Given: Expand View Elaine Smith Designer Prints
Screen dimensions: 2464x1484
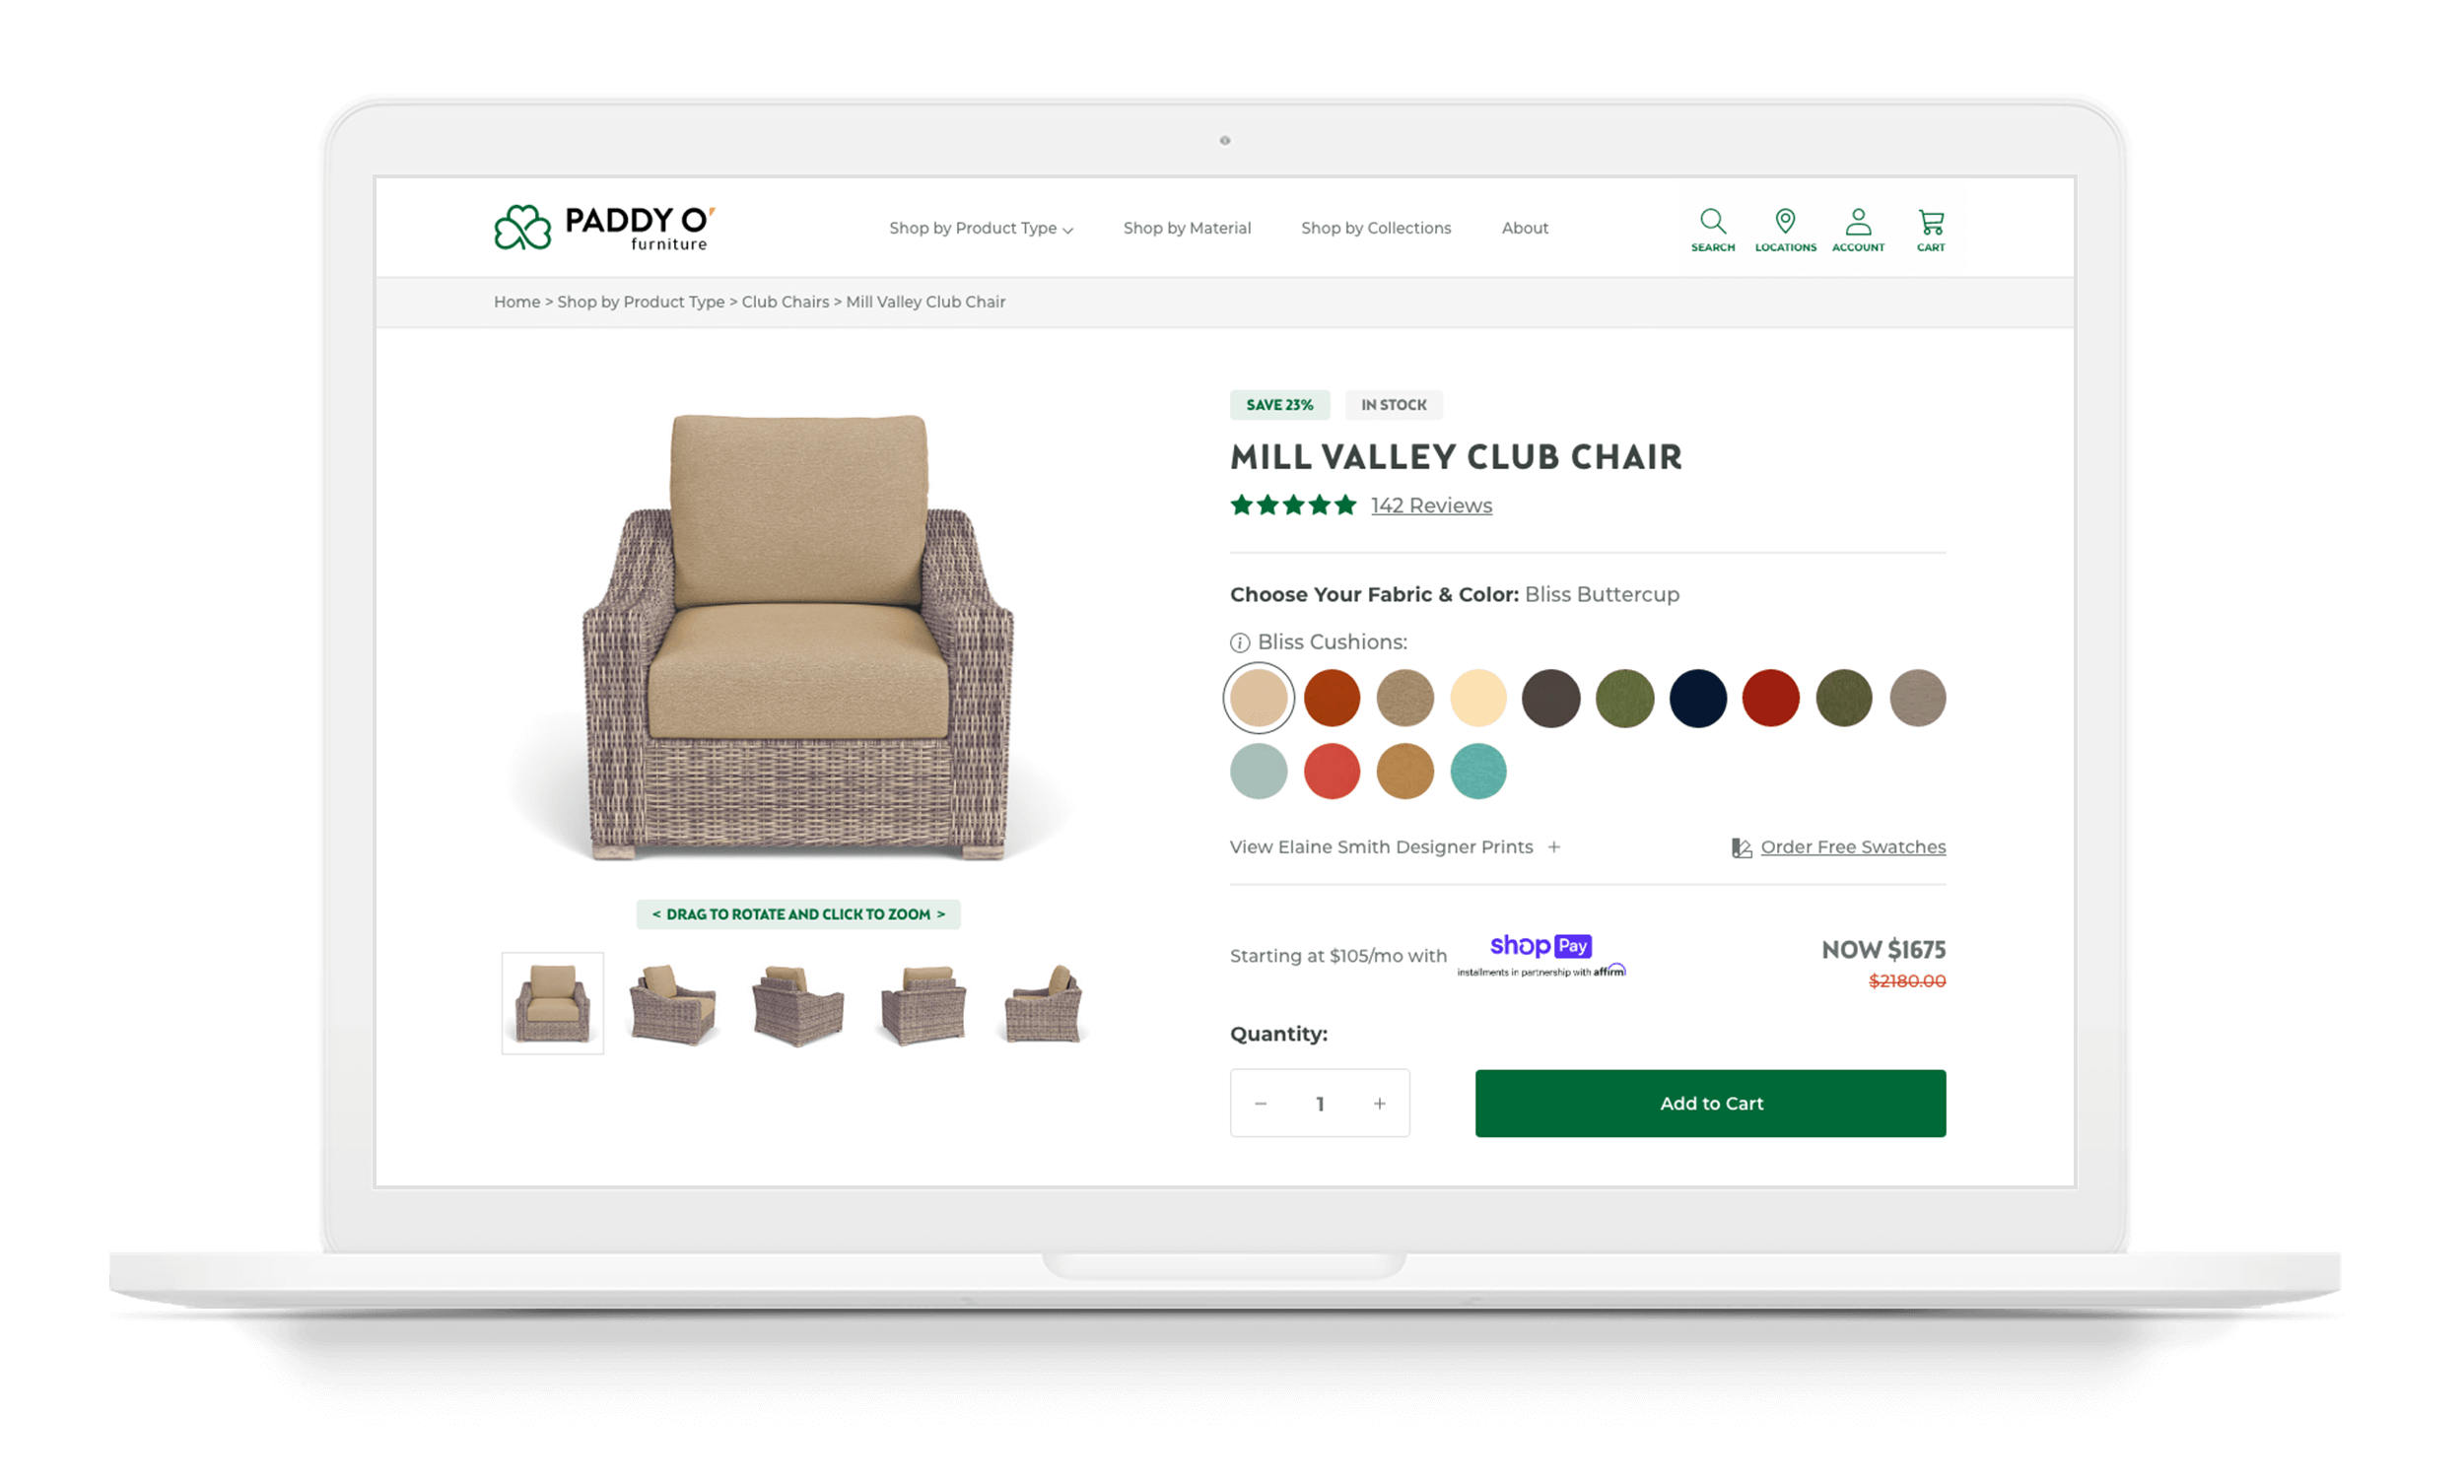Looking at the screenshot, I should 1556,846.
